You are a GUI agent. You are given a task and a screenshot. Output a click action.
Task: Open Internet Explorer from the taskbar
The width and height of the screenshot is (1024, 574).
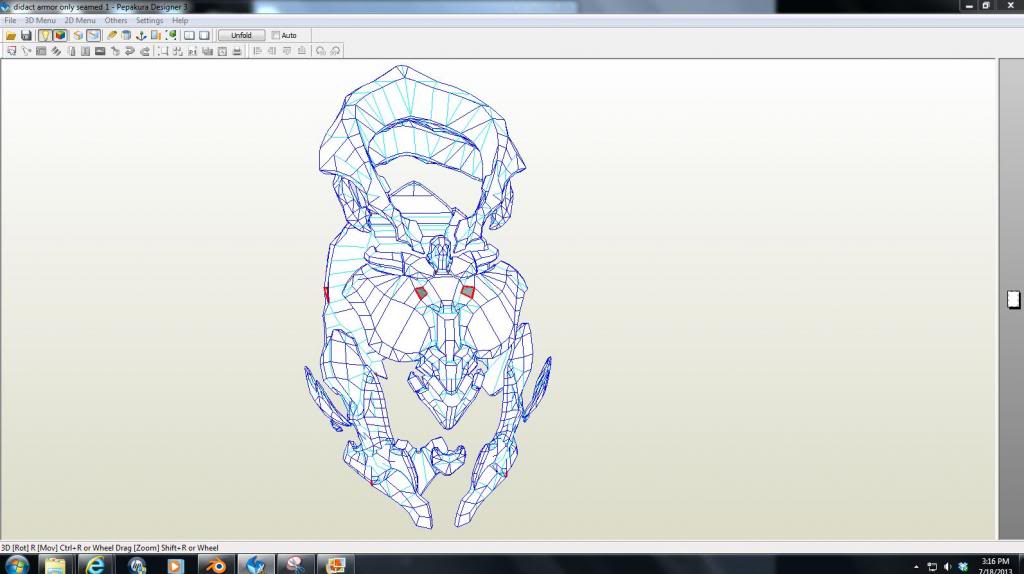pyautogui.click(x=95, y=565)
